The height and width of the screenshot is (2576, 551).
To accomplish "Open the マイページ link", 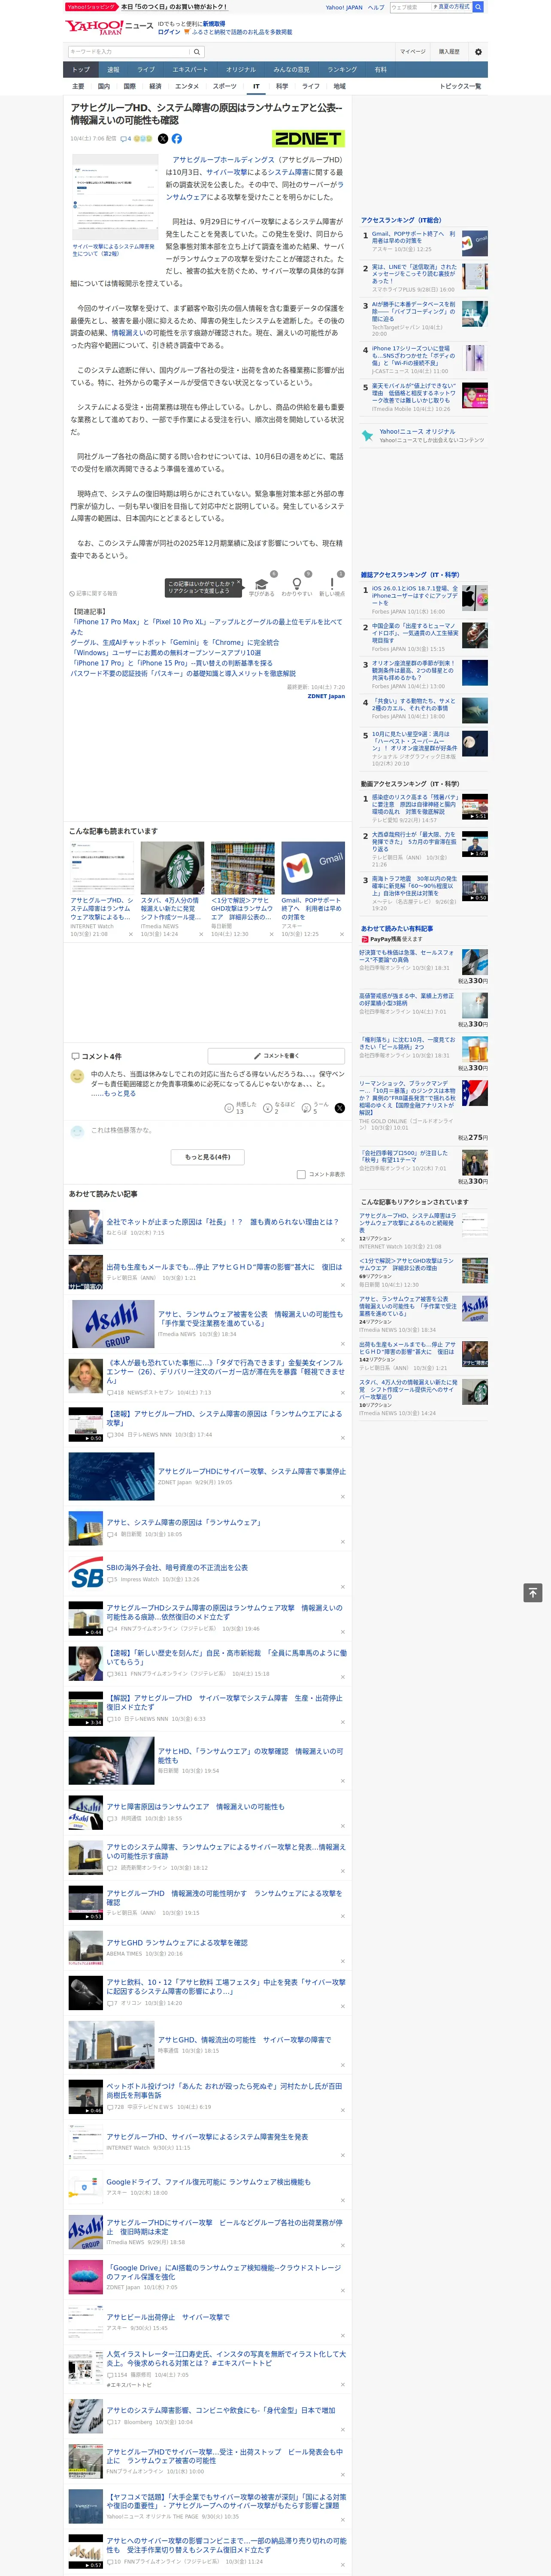I will tap(412, 51).
